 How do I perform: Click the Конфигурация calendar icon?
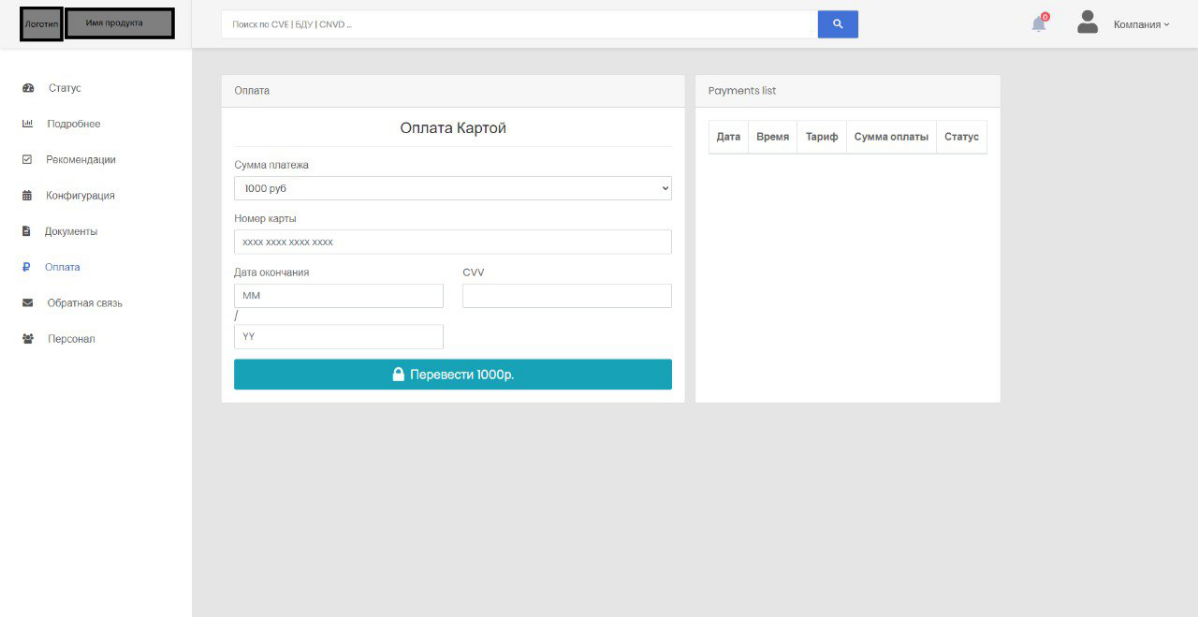[x=28, y=195]
